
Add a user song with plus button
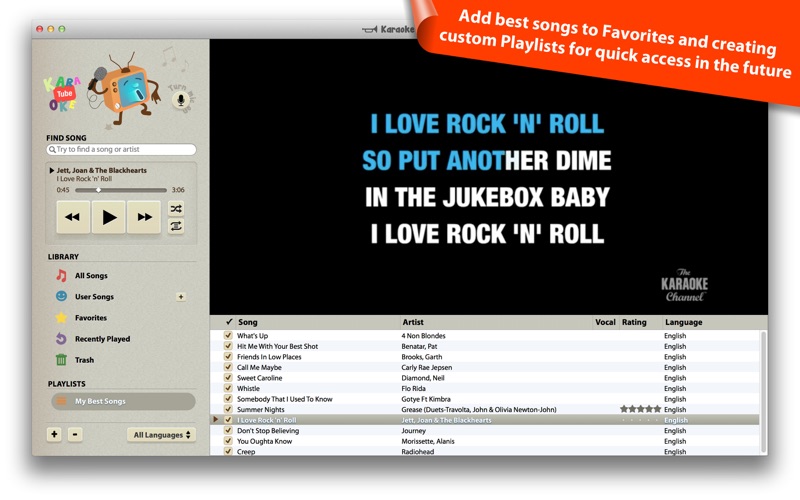pyautogui.click(x=181, y=296)
